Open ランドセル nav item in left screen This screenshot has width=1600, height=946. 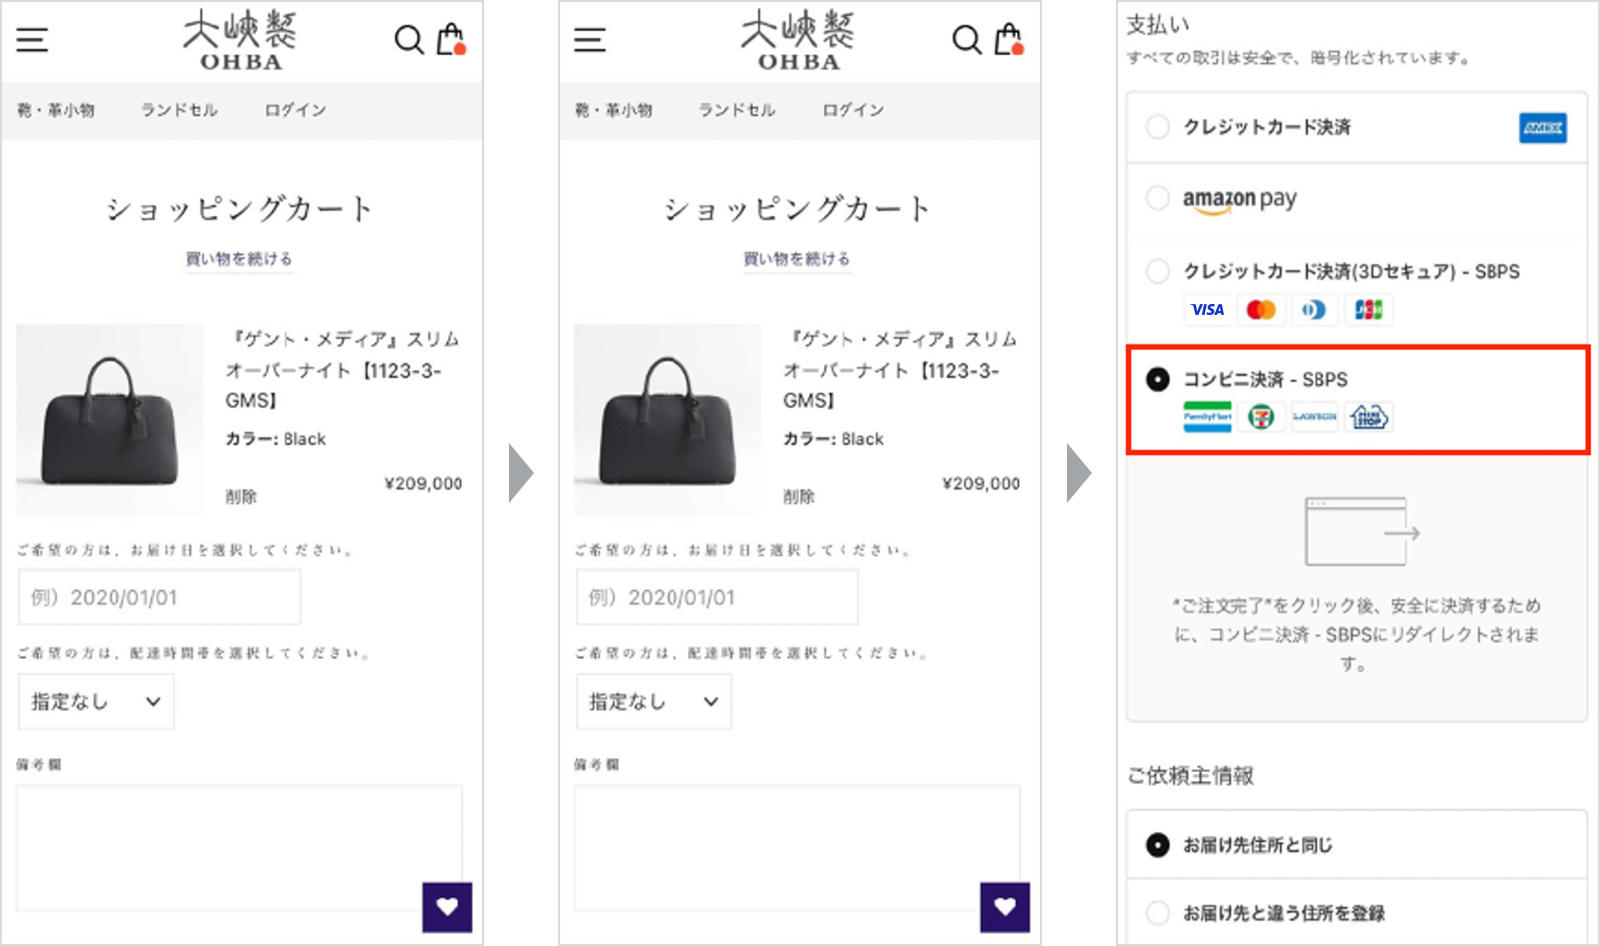click(179, 110)
